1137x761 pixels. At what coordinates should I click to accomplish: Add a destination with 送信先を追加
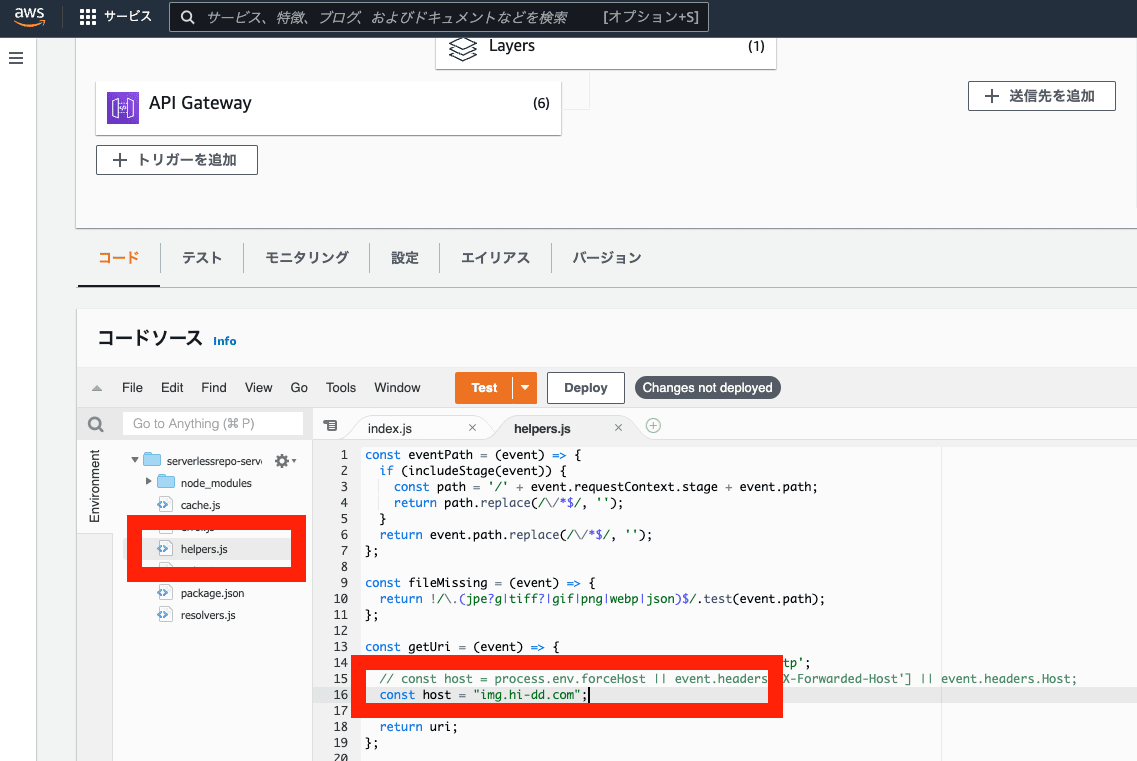(x=1041, y=96)
